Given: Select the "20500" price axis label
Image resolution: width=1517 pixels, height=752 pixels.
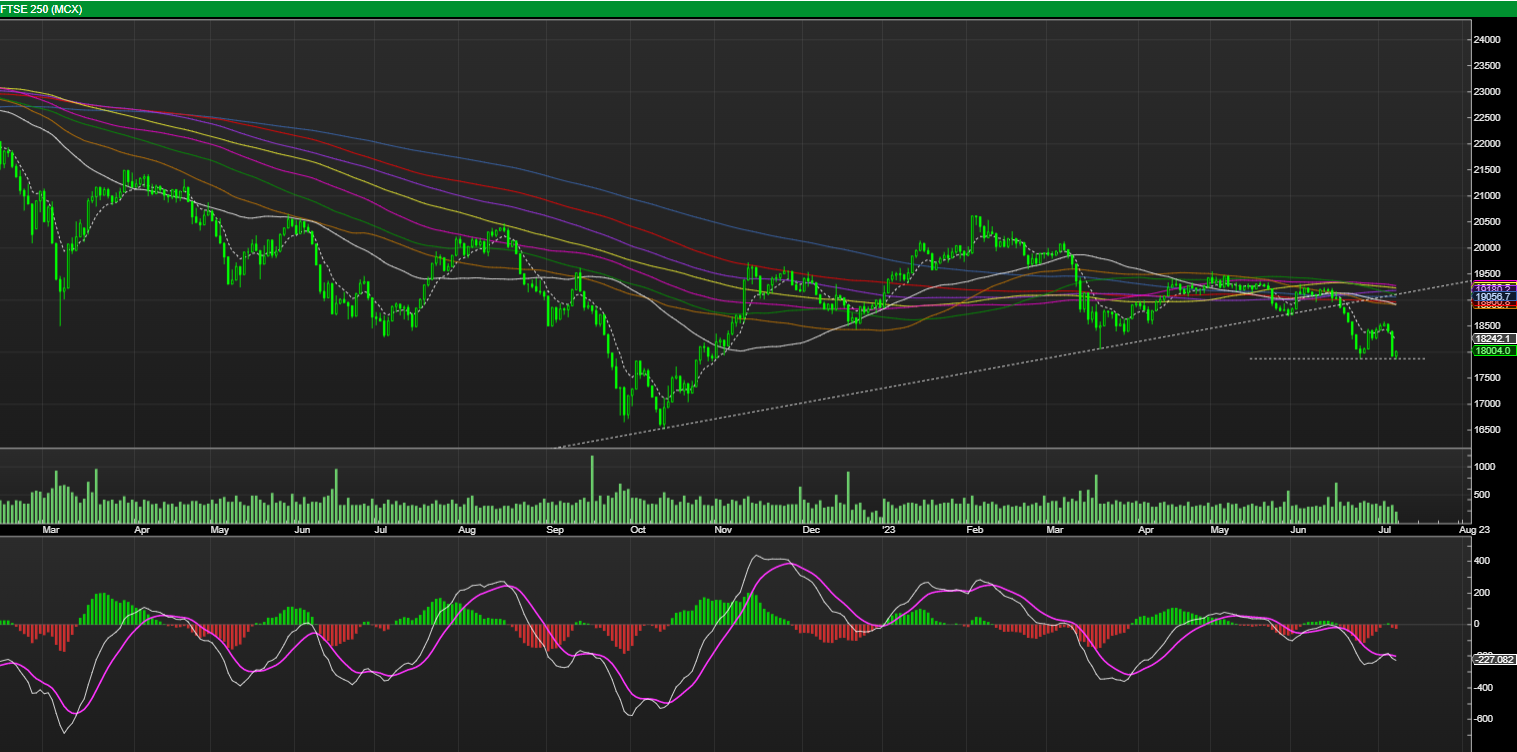Looking at the screenshot, I should click(1487, 222).
